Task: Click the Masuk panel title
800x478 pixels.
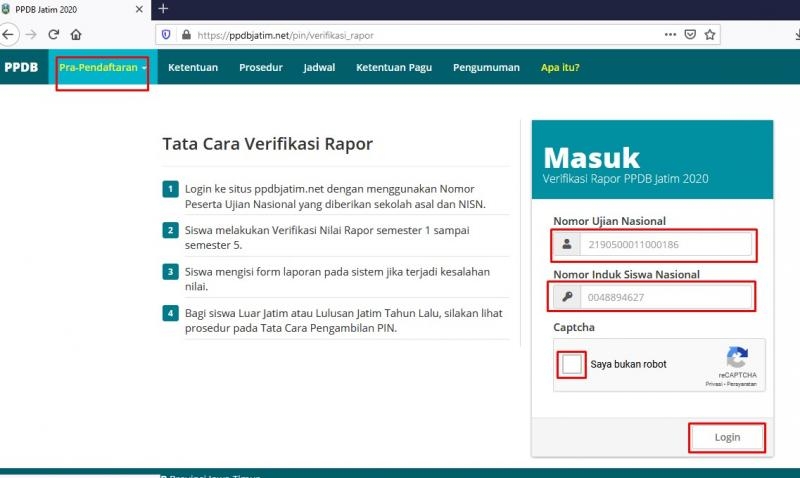Action: point(591,158)
